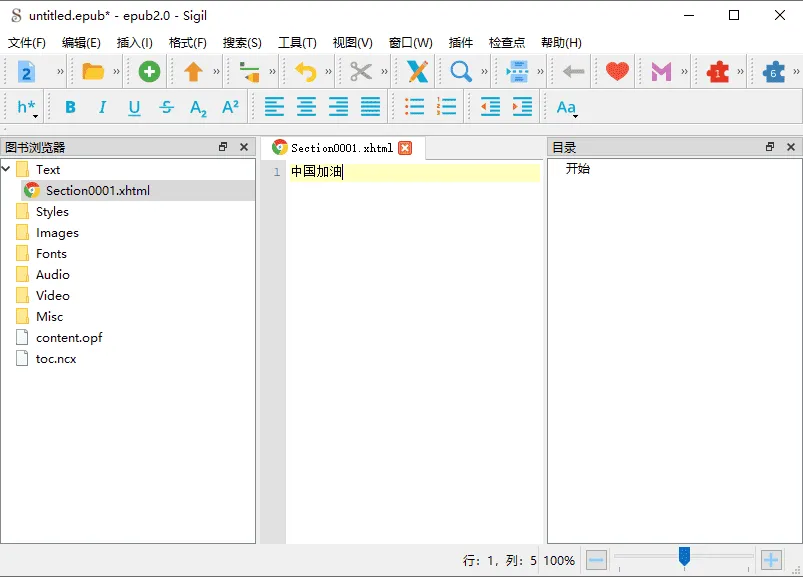Apply italic formatting to the text
Image resolution: width=803 pixels, height=577 pixels.
[101, 106]
